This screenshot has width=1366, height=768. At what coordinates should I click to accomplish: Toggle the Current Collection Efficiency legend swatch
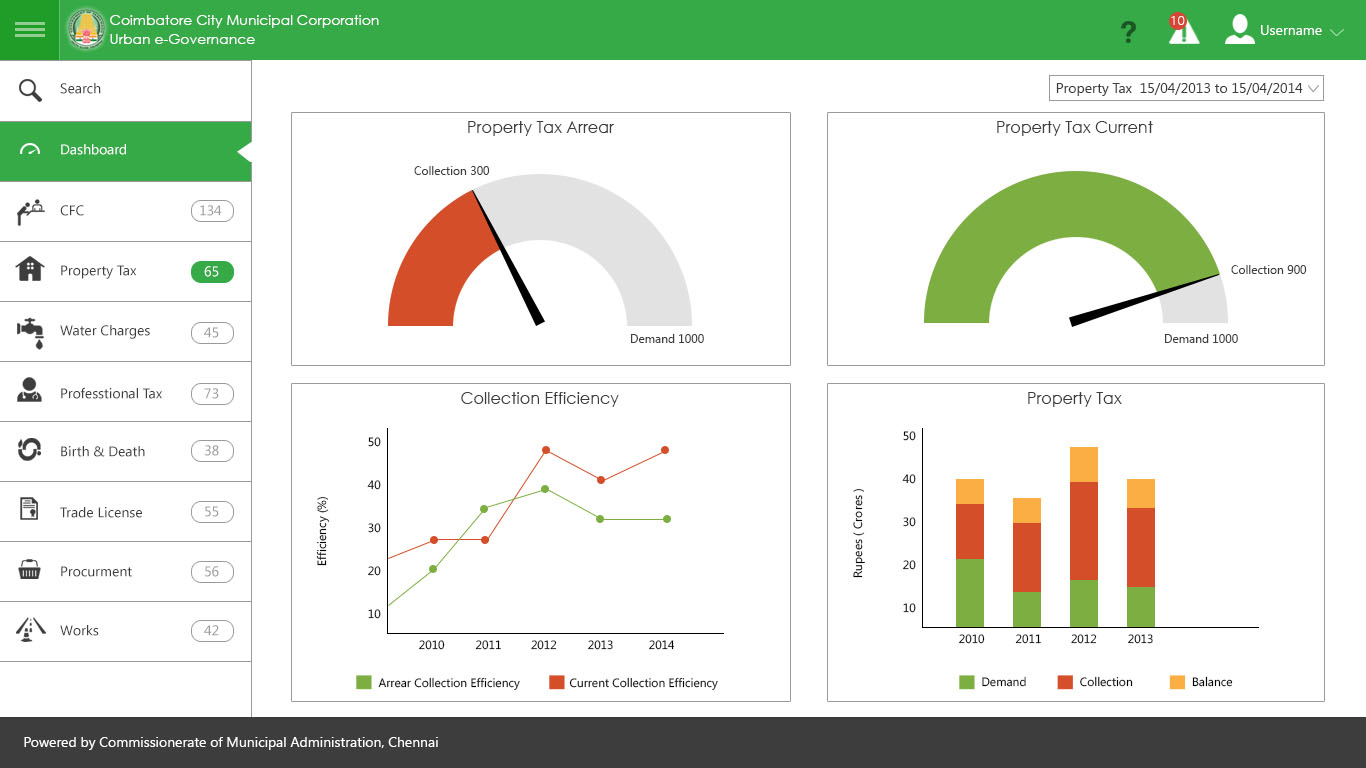tap(557, 683)
